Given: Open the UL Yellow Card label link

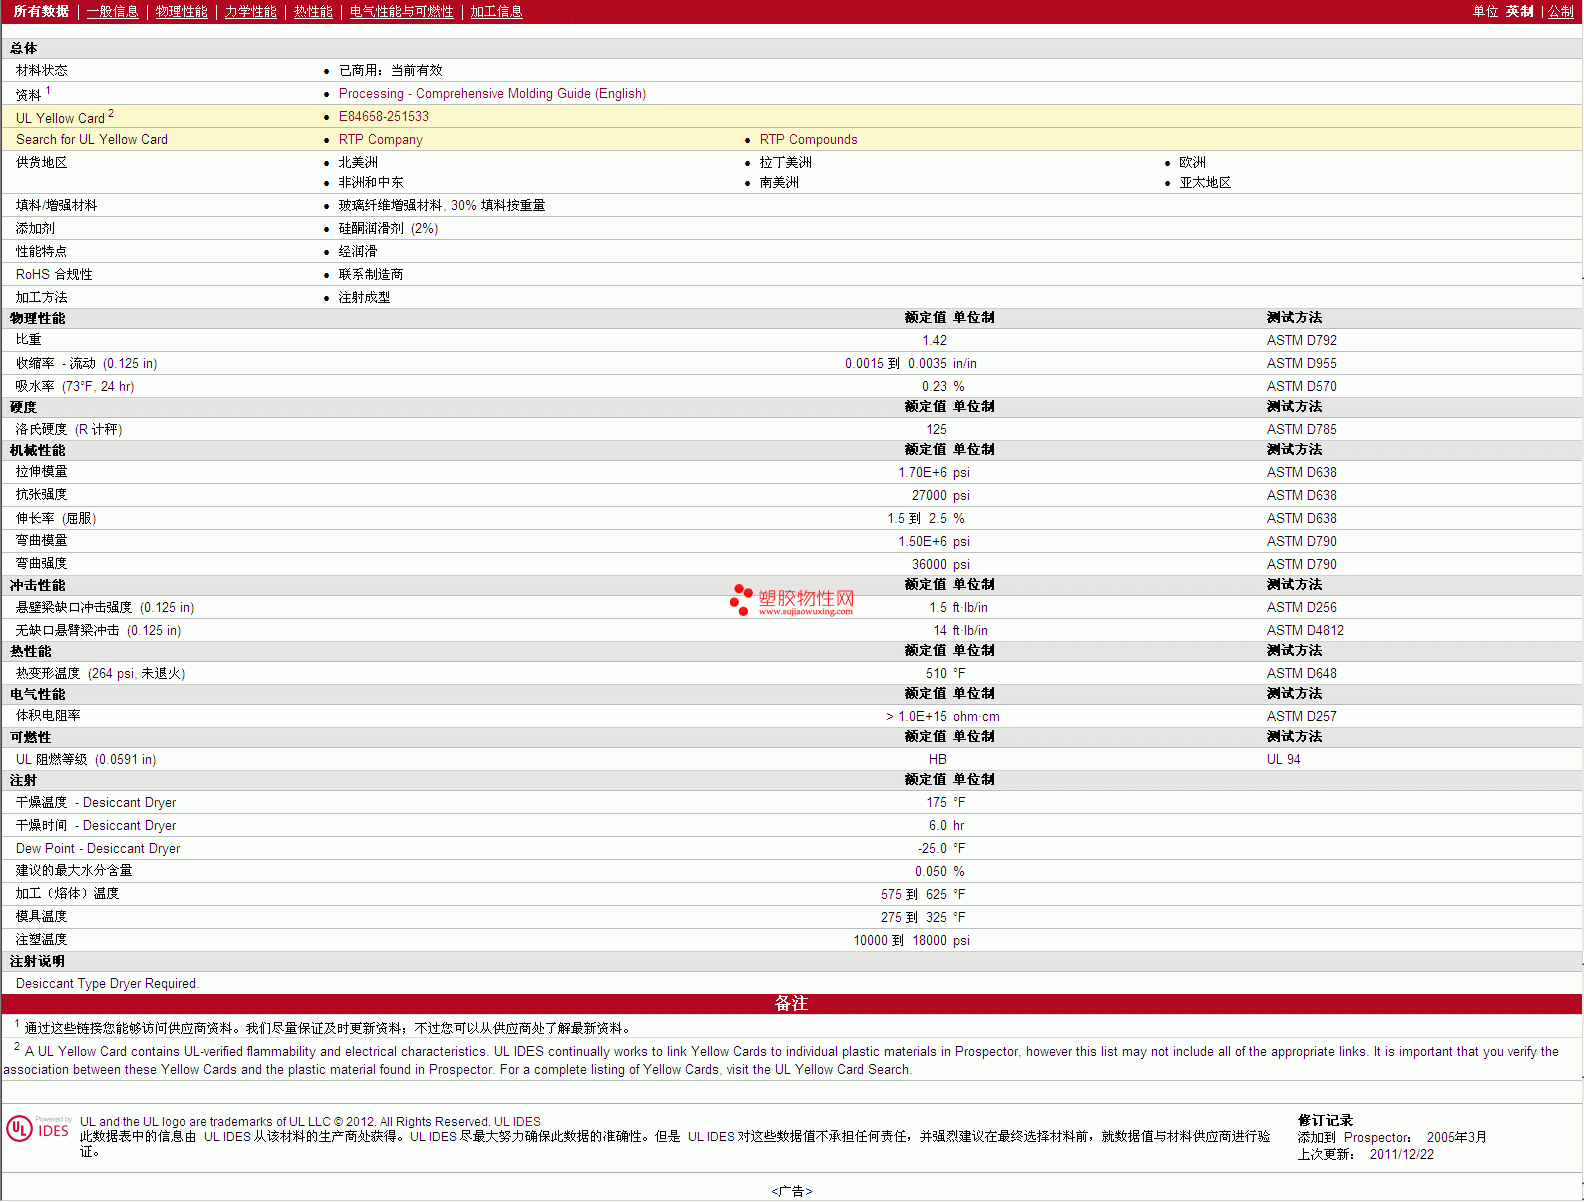Looking at the screenshot, I should 60,118.
